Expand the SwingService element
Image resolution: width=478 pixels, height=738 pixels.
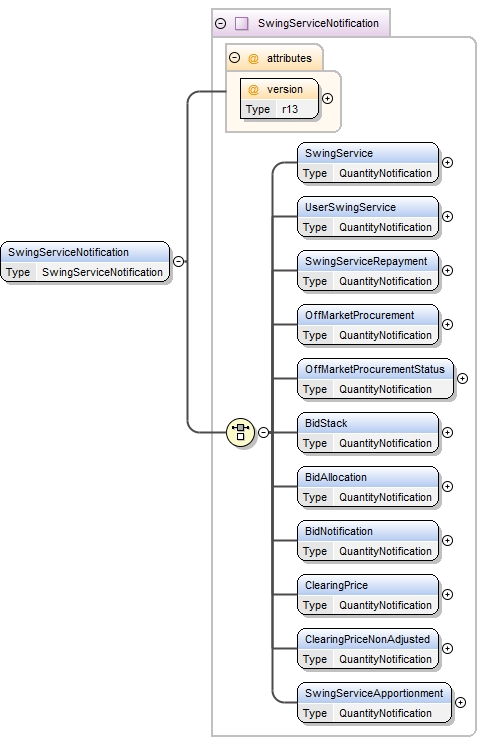coord(447,162)
